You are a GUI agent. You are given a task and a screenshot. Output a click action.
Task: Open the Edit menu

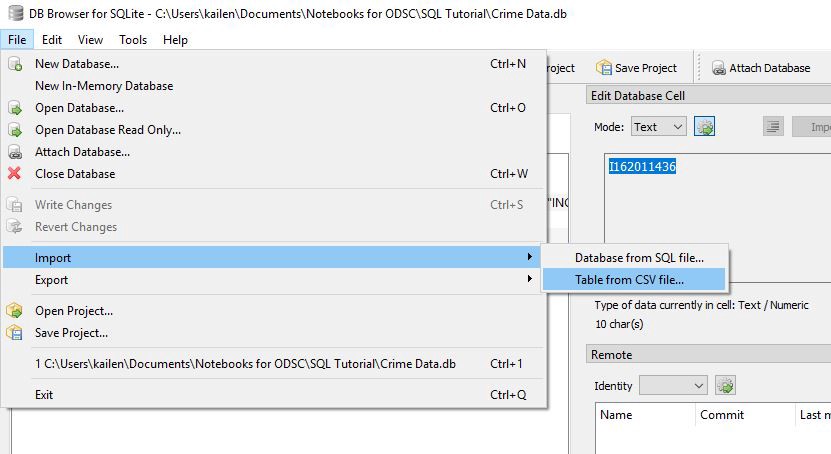tap(52, 40)
